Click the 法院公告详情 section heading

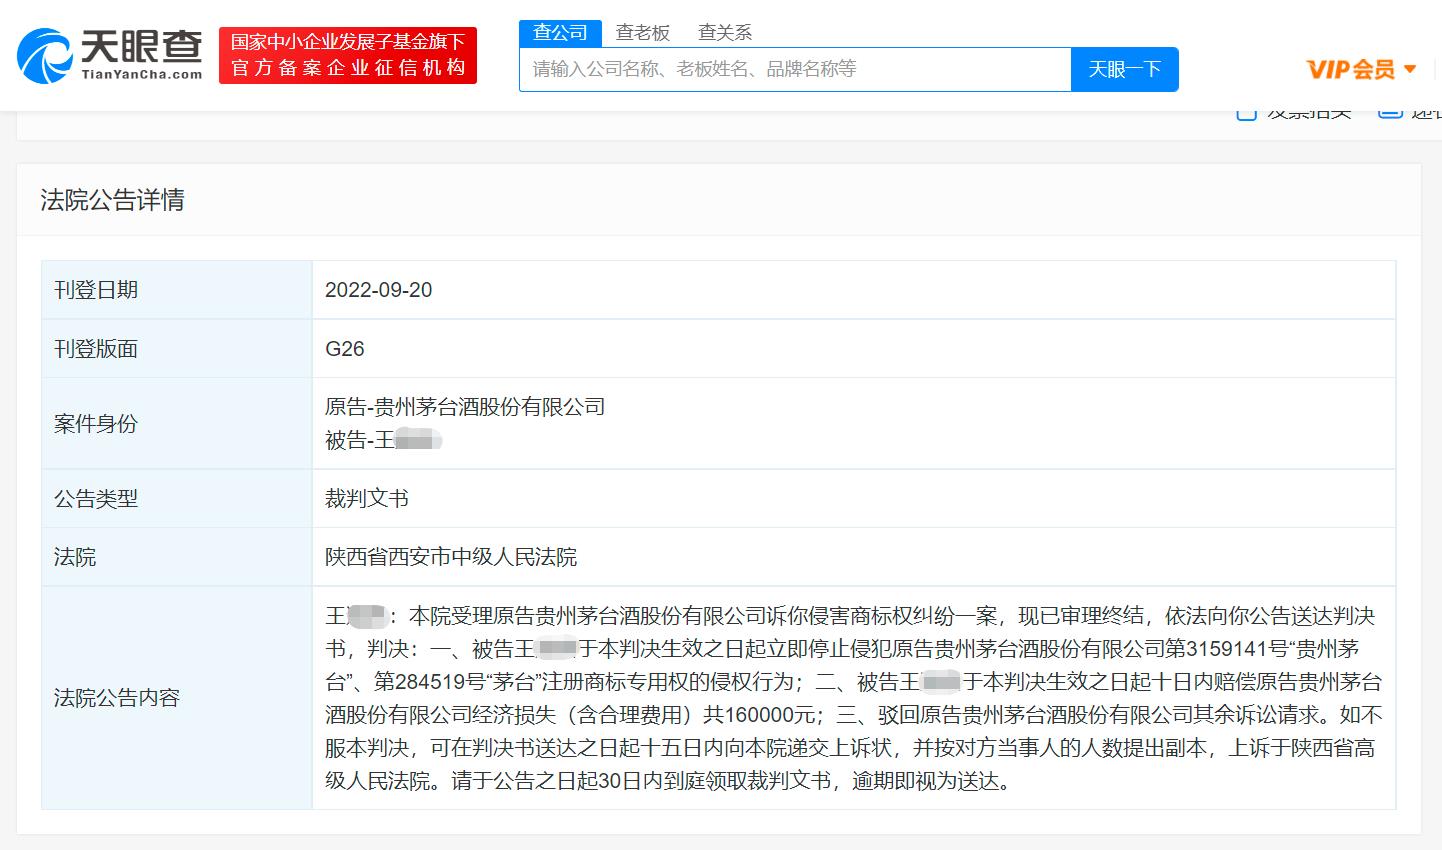(112, 200)
